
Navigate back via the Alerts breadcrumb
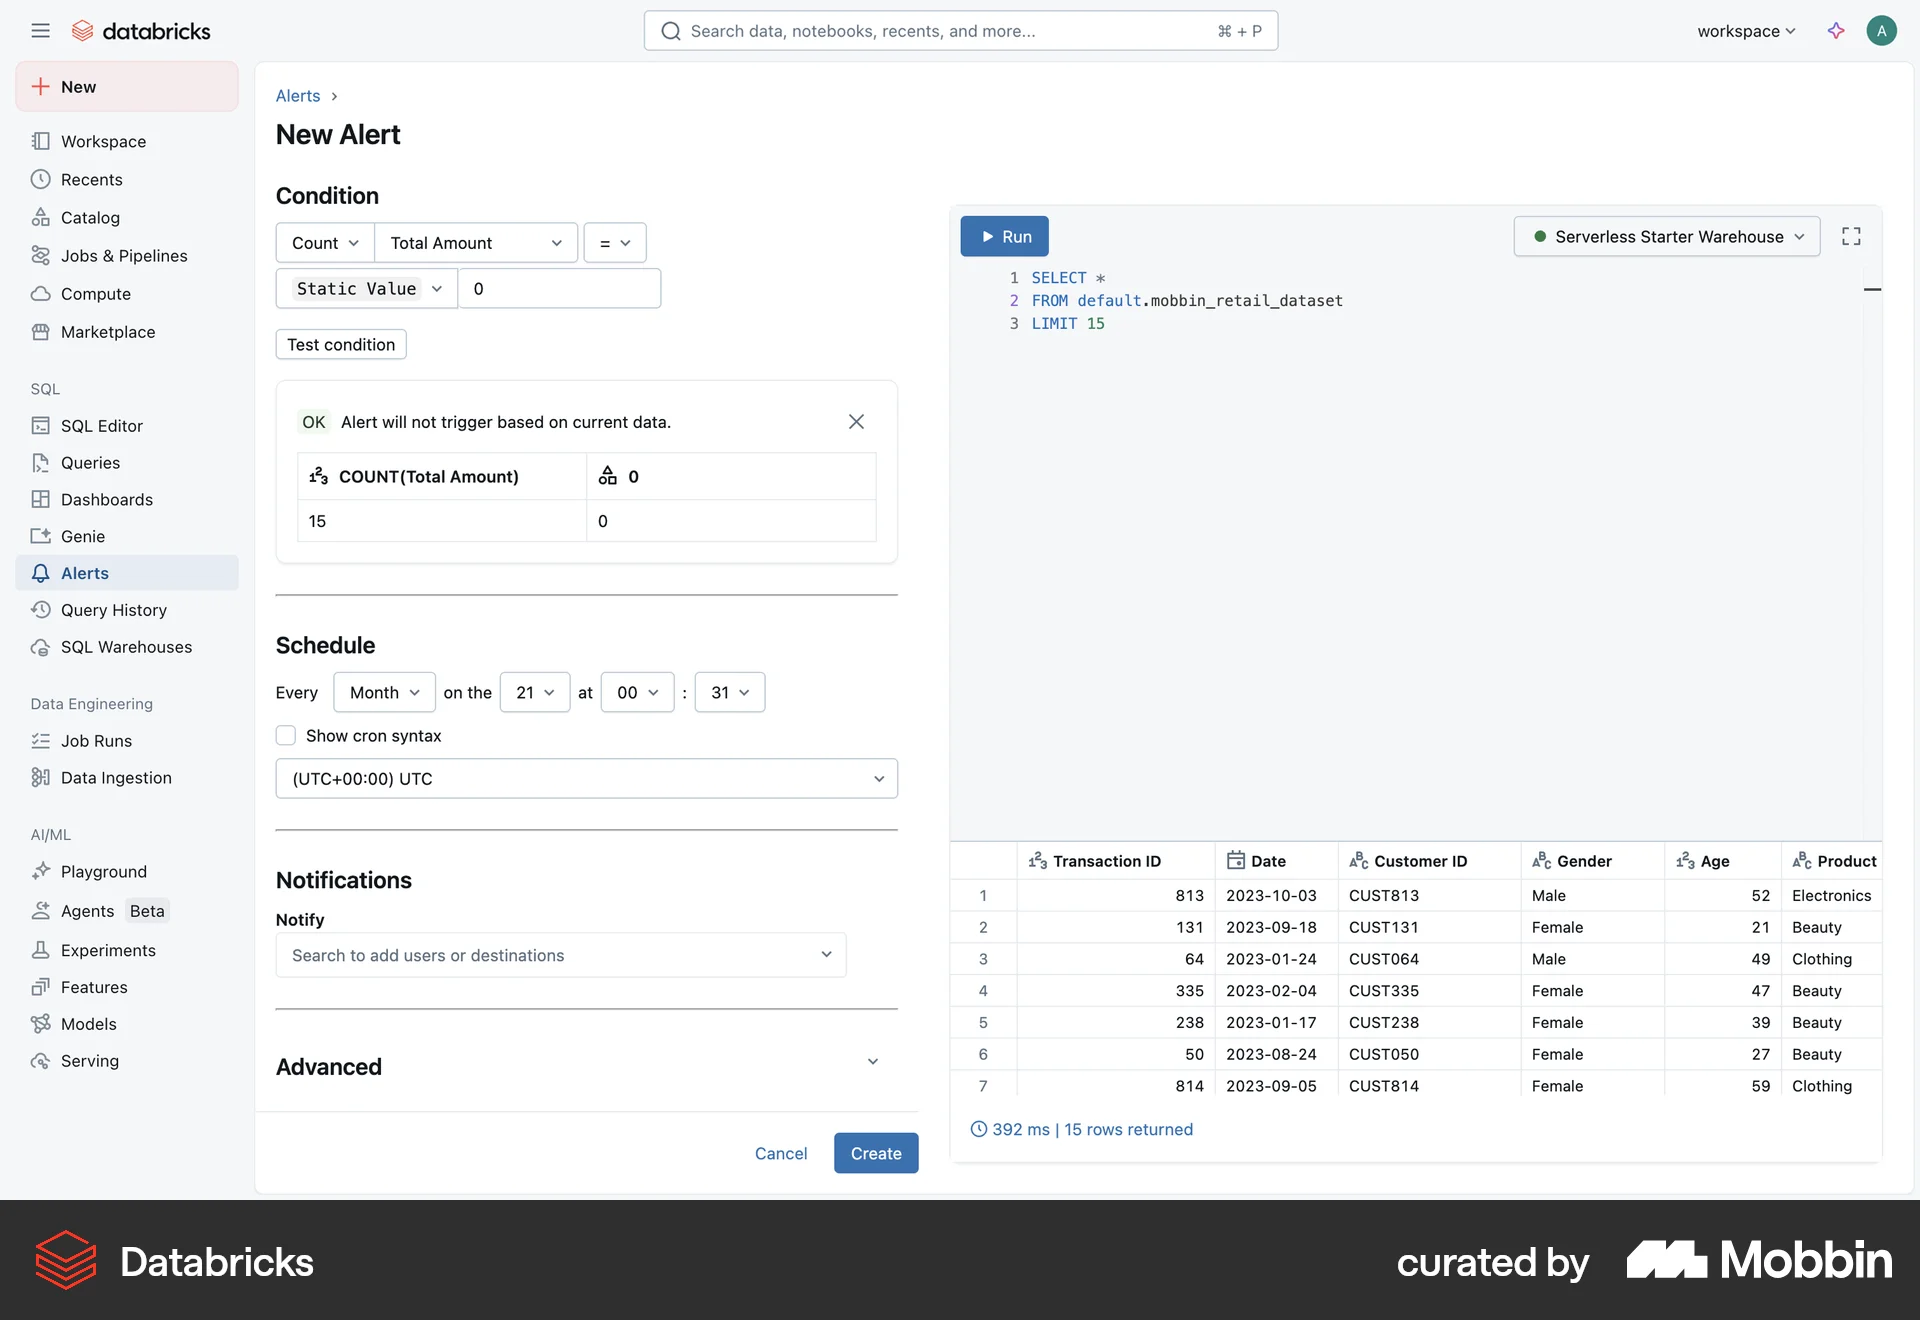tap(297, 95)
